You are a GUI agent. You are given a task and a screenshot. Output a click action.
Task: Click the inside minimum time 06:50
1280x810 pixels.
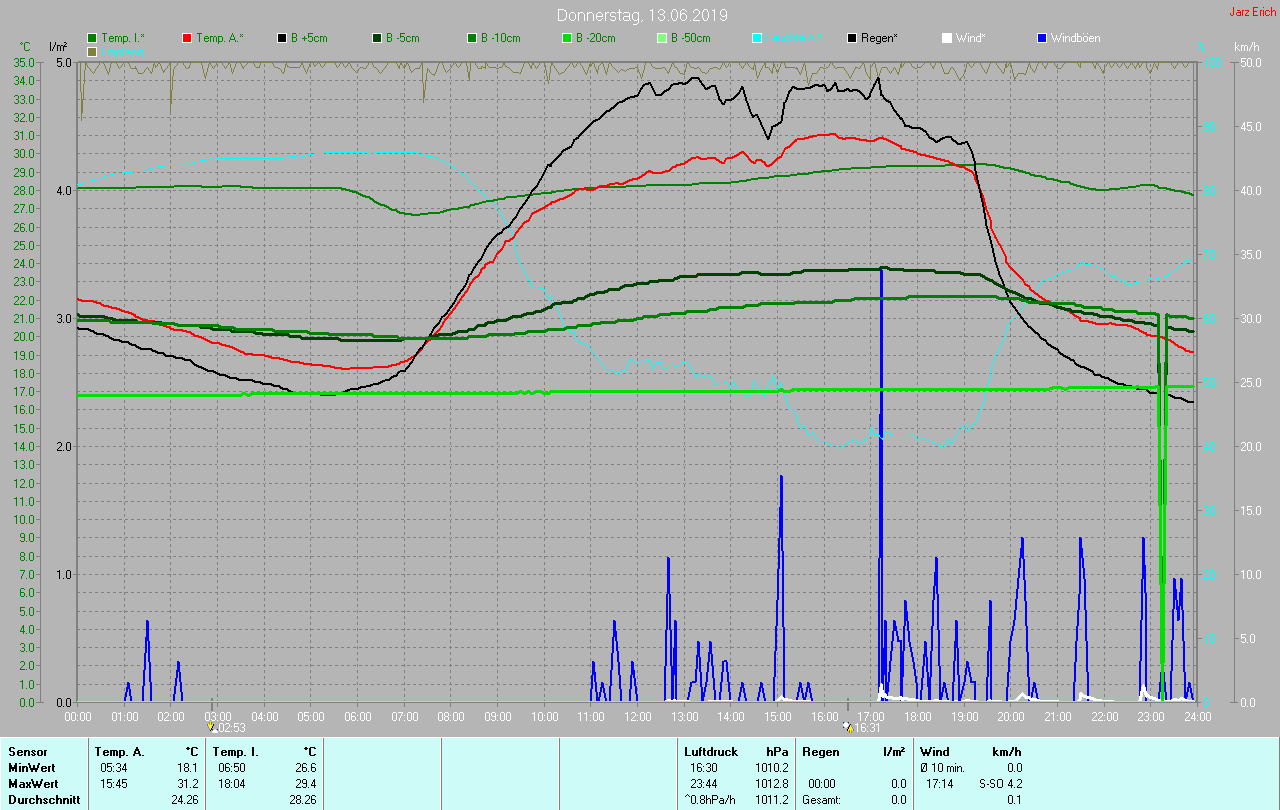coord(231,768)
